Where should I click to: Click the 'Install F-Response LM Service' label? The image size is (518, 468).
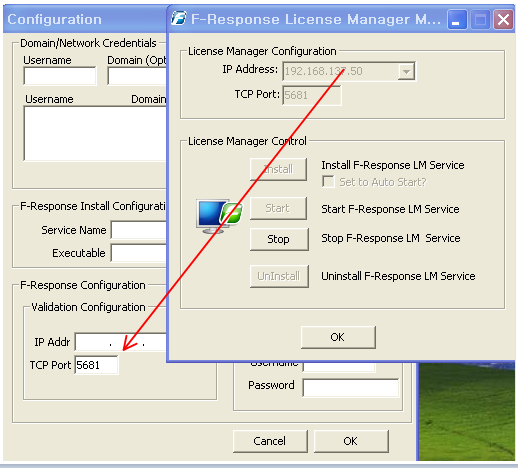(393, 165)
